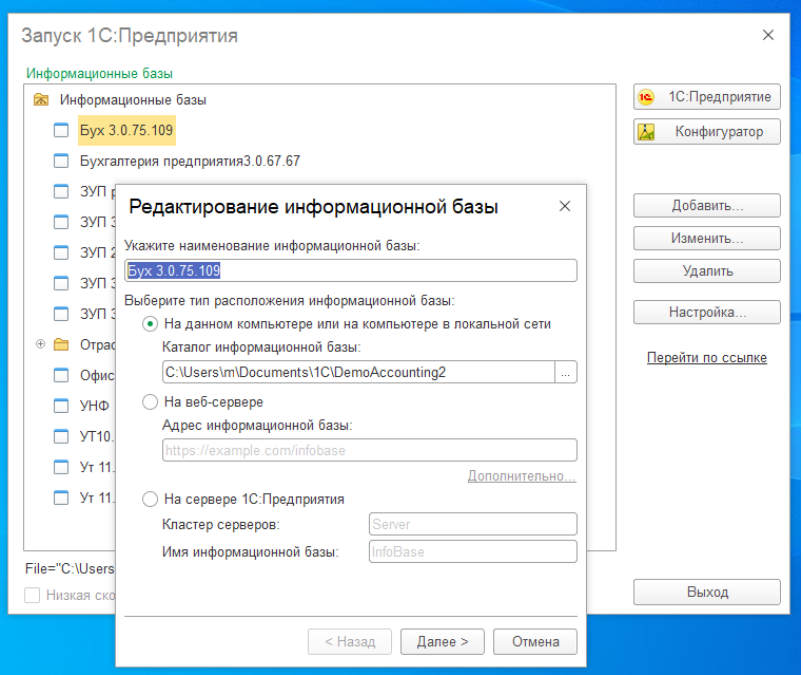The image size is (803, 675).
Task: Click the icon beside Бухгалтерия предприятия3.0.67.67
Action: coord(61,161)
